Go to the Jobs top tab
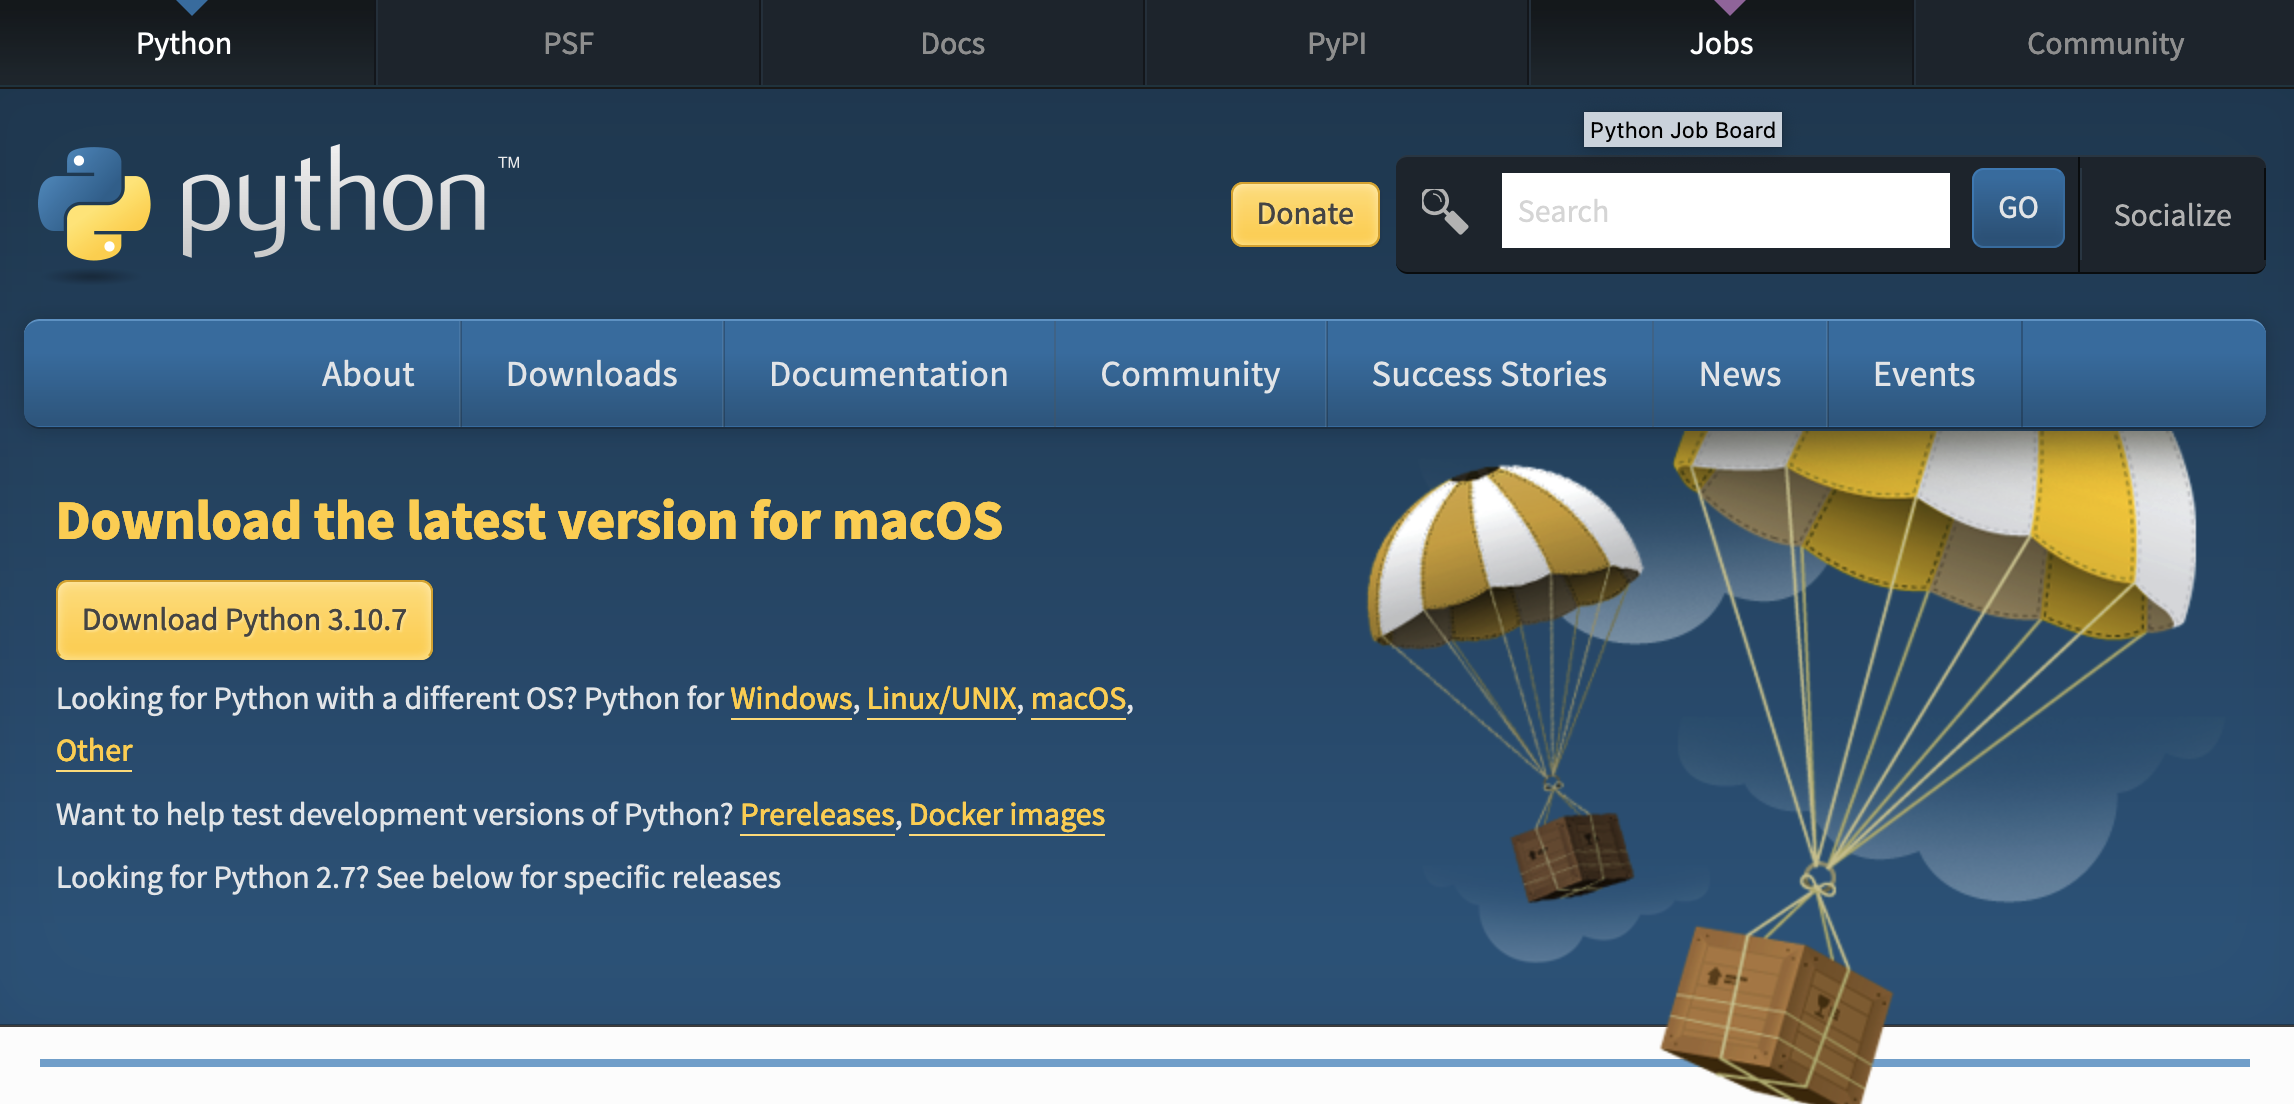 point(1720,43)
